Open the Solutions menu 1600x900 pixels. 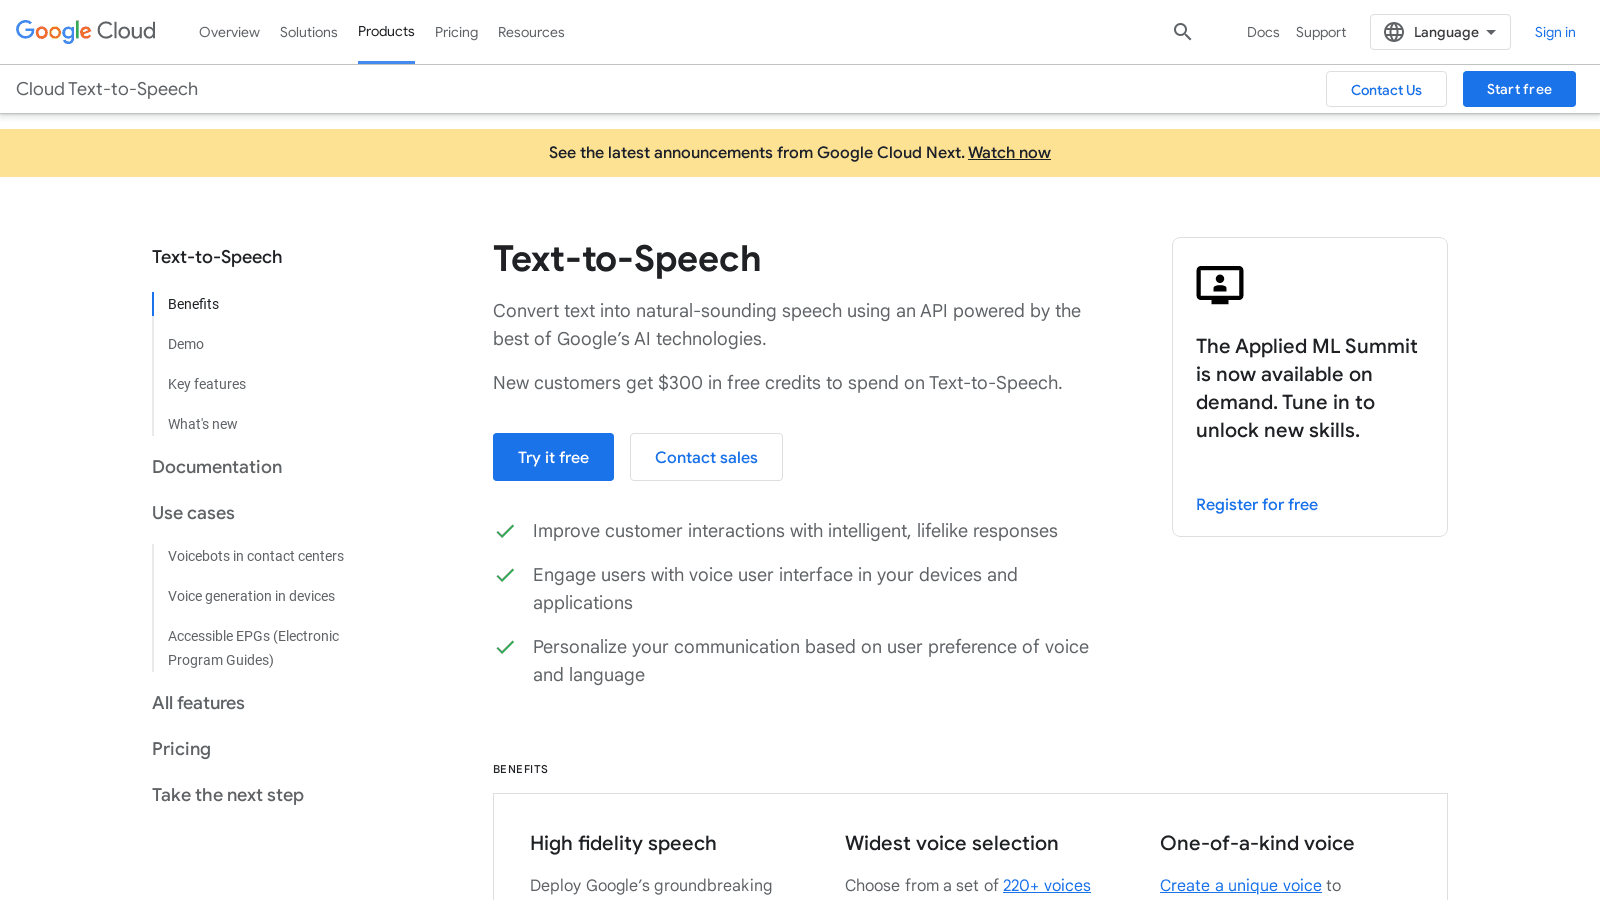(x=308, y=32)
